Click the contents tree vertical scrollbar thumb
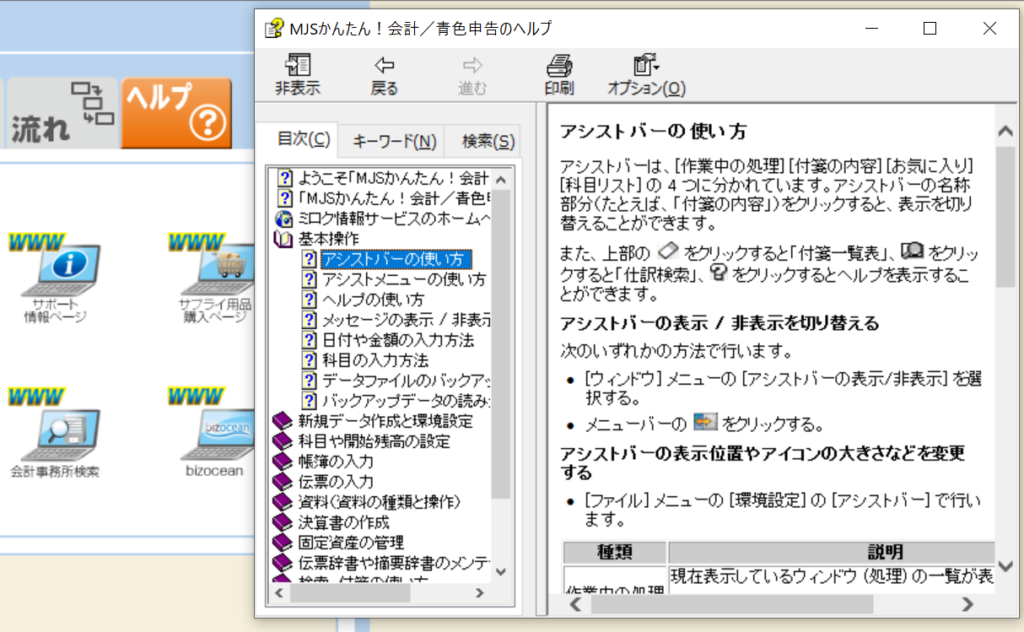The height and width of the screenshot is (632, 1024). pyautogui.click(x=500, y=343)
